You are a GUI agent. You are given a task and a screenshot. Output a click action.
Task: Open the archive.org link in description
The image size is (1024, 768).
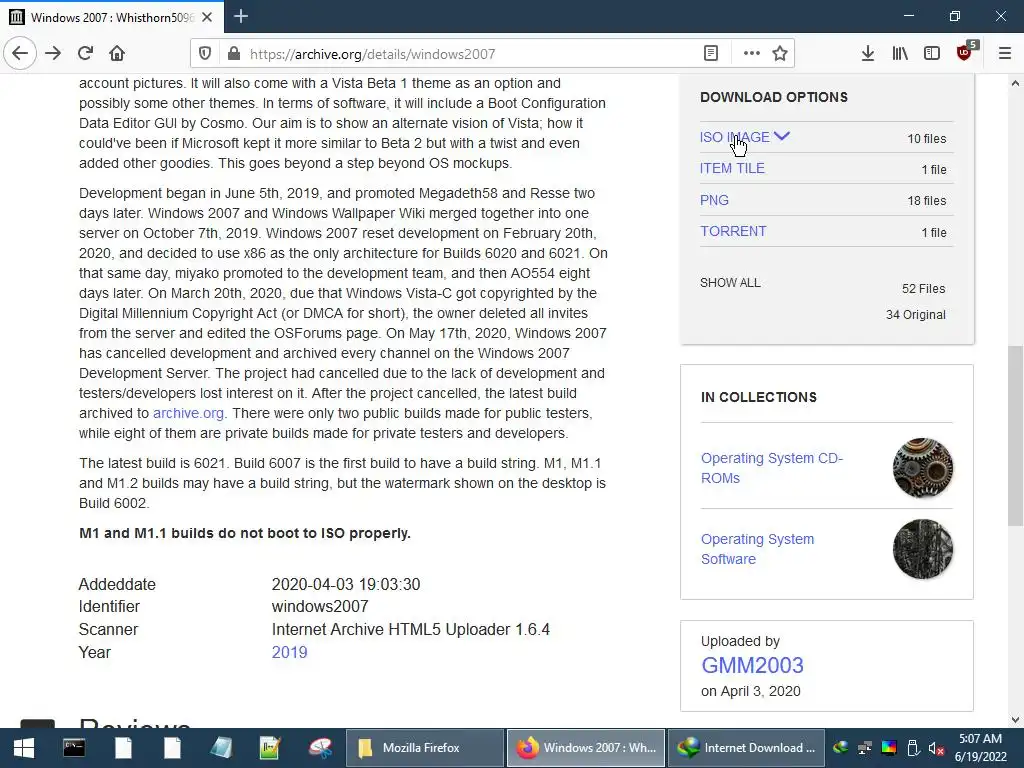188,413
